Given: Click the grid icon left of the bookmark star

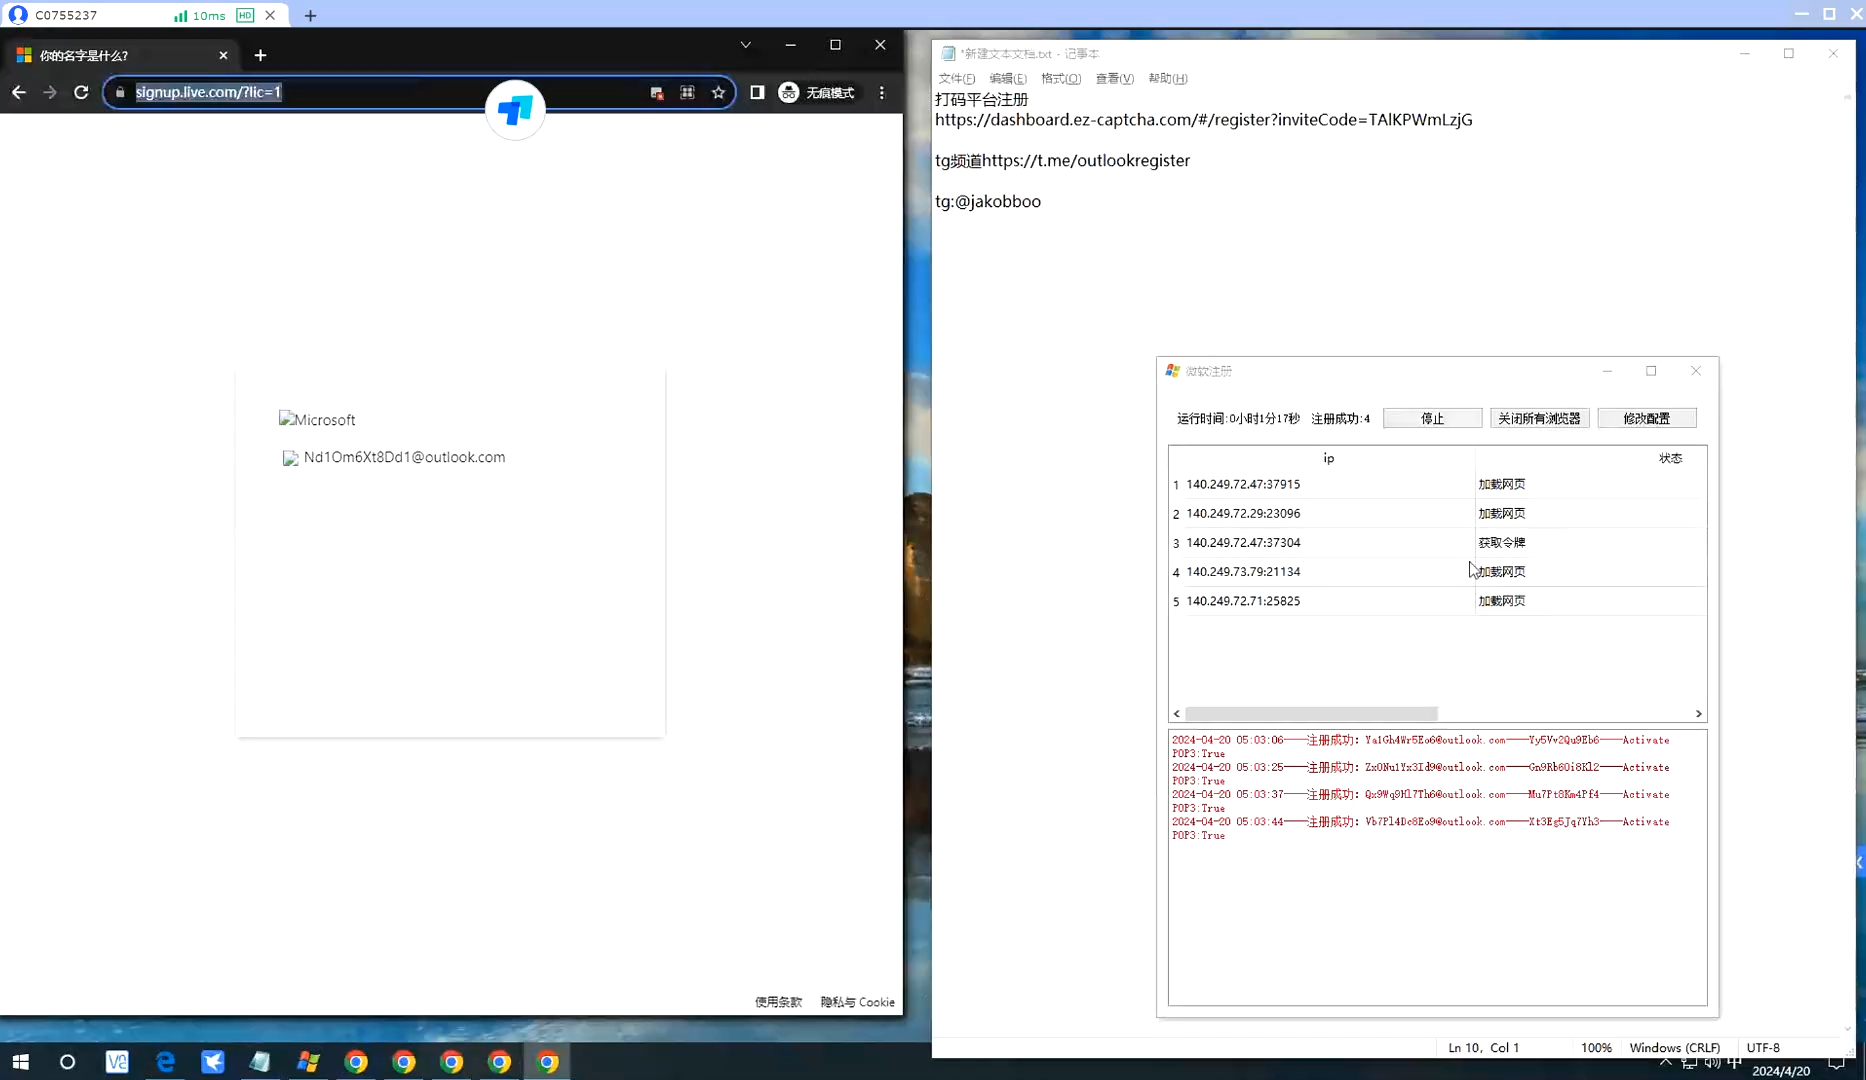Looking at the screenshot, I should [x=687, y=92].
